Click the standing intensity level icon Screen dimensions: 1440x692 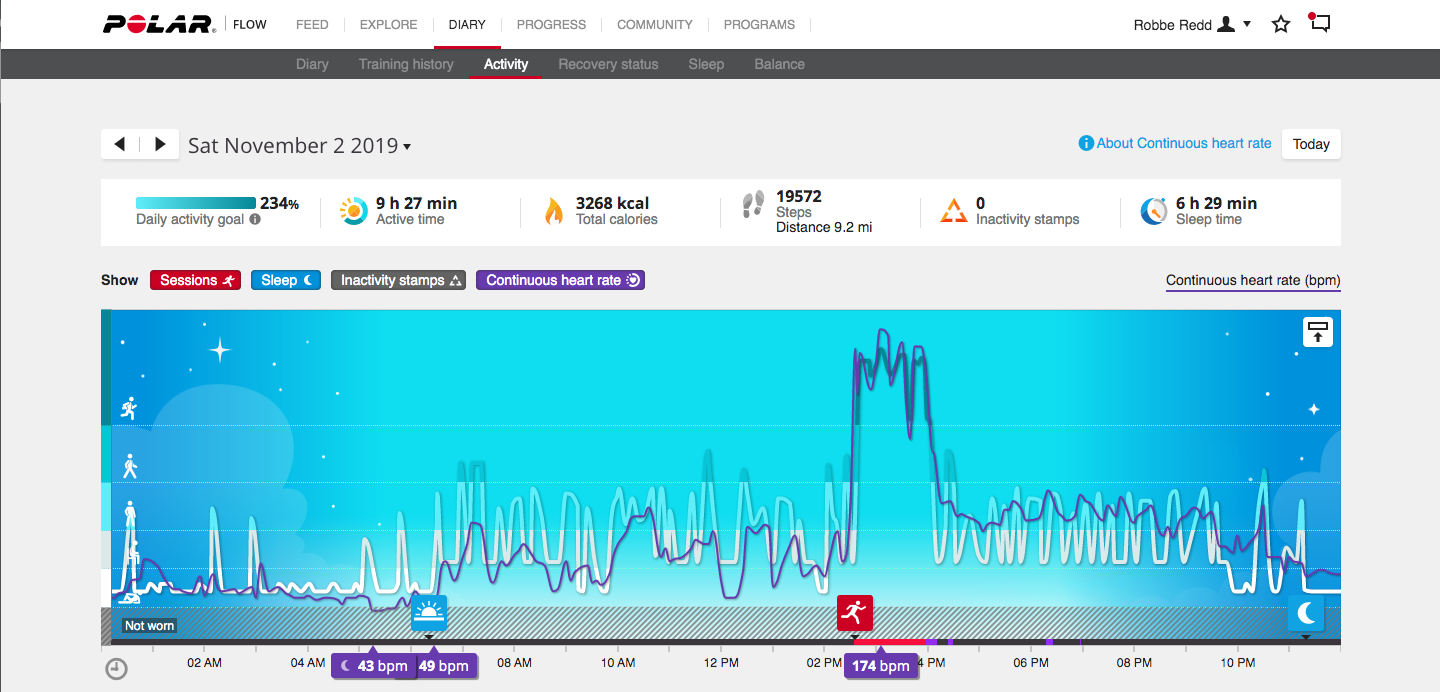tap(130, 514)
